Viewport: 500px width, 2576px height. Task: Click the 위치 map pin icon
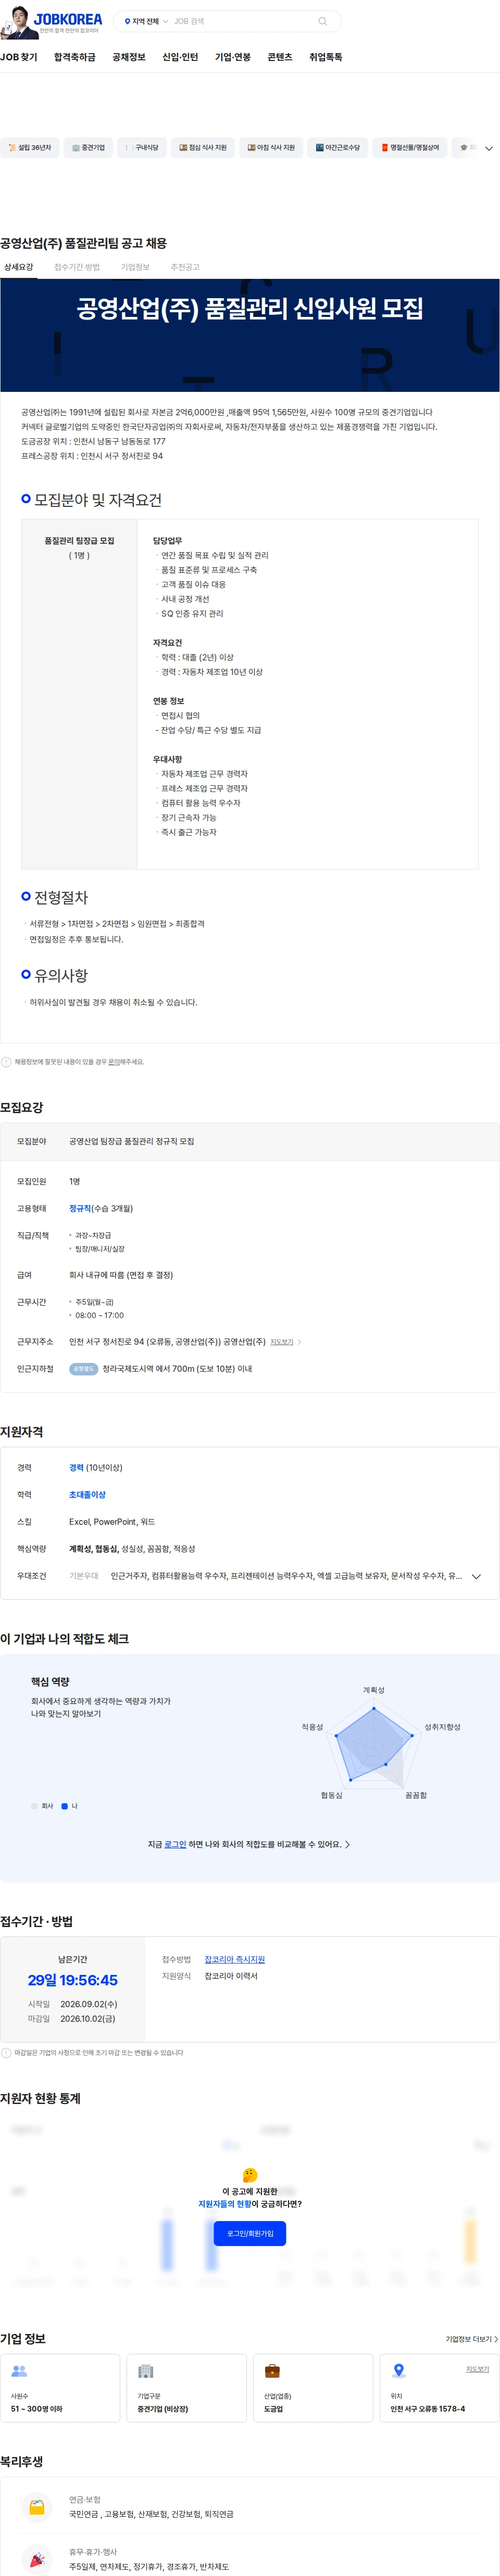[399, 2370]
